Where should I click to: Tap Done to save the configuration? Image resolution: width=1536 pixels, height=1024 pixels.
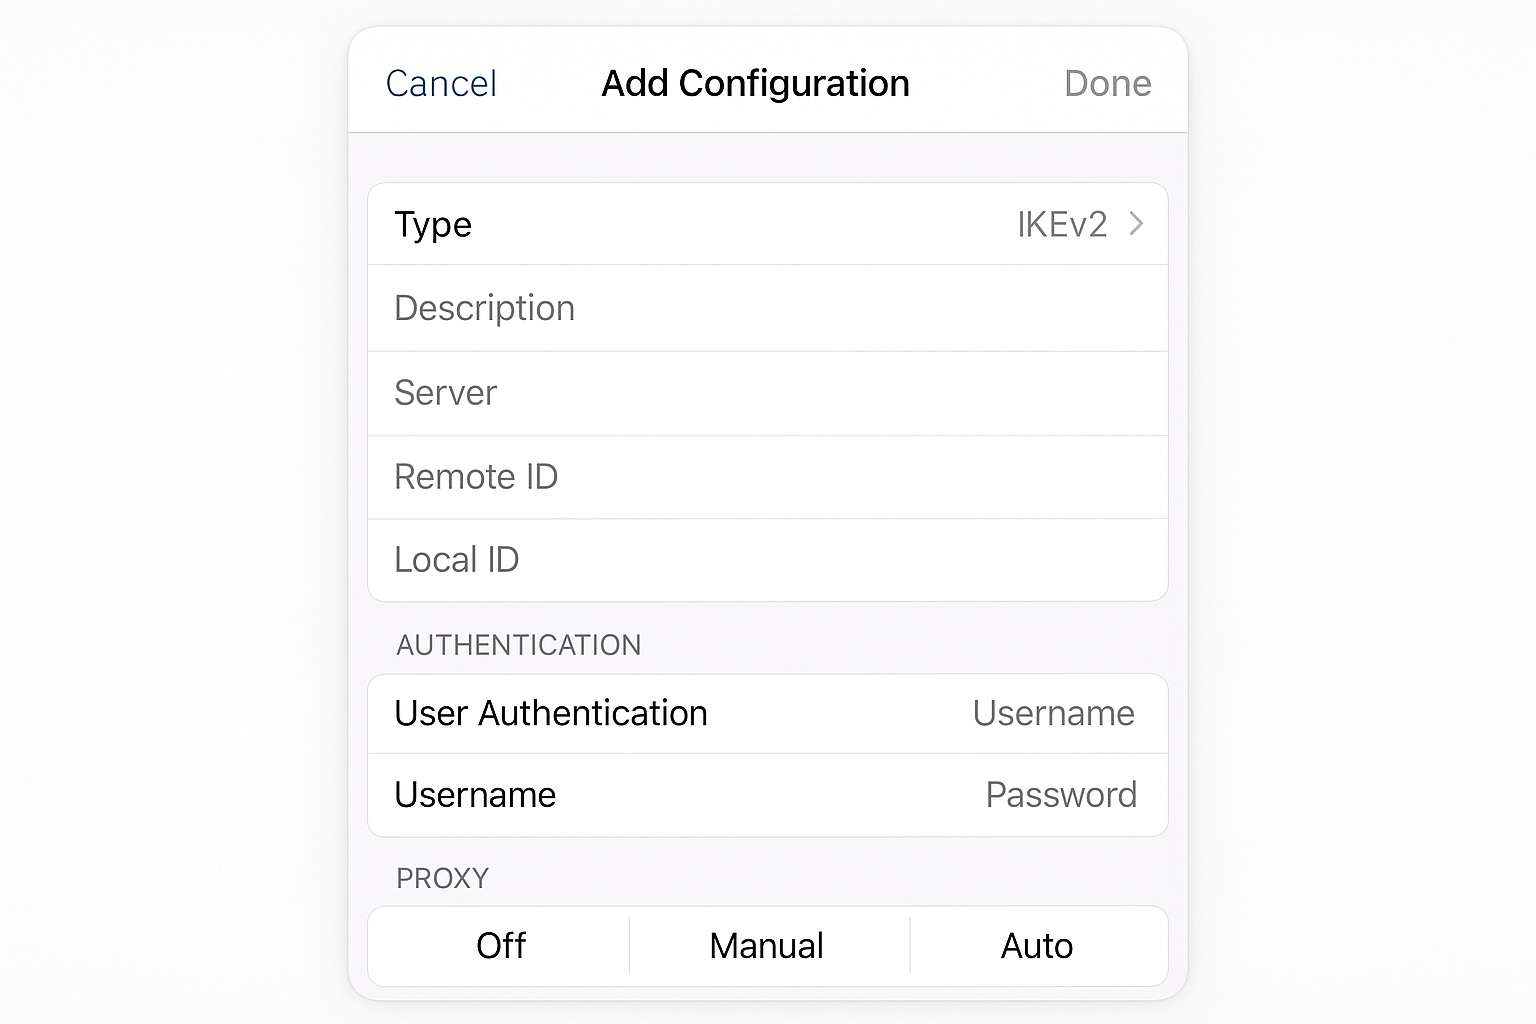pyautogui.click(x=1107, y=83)
